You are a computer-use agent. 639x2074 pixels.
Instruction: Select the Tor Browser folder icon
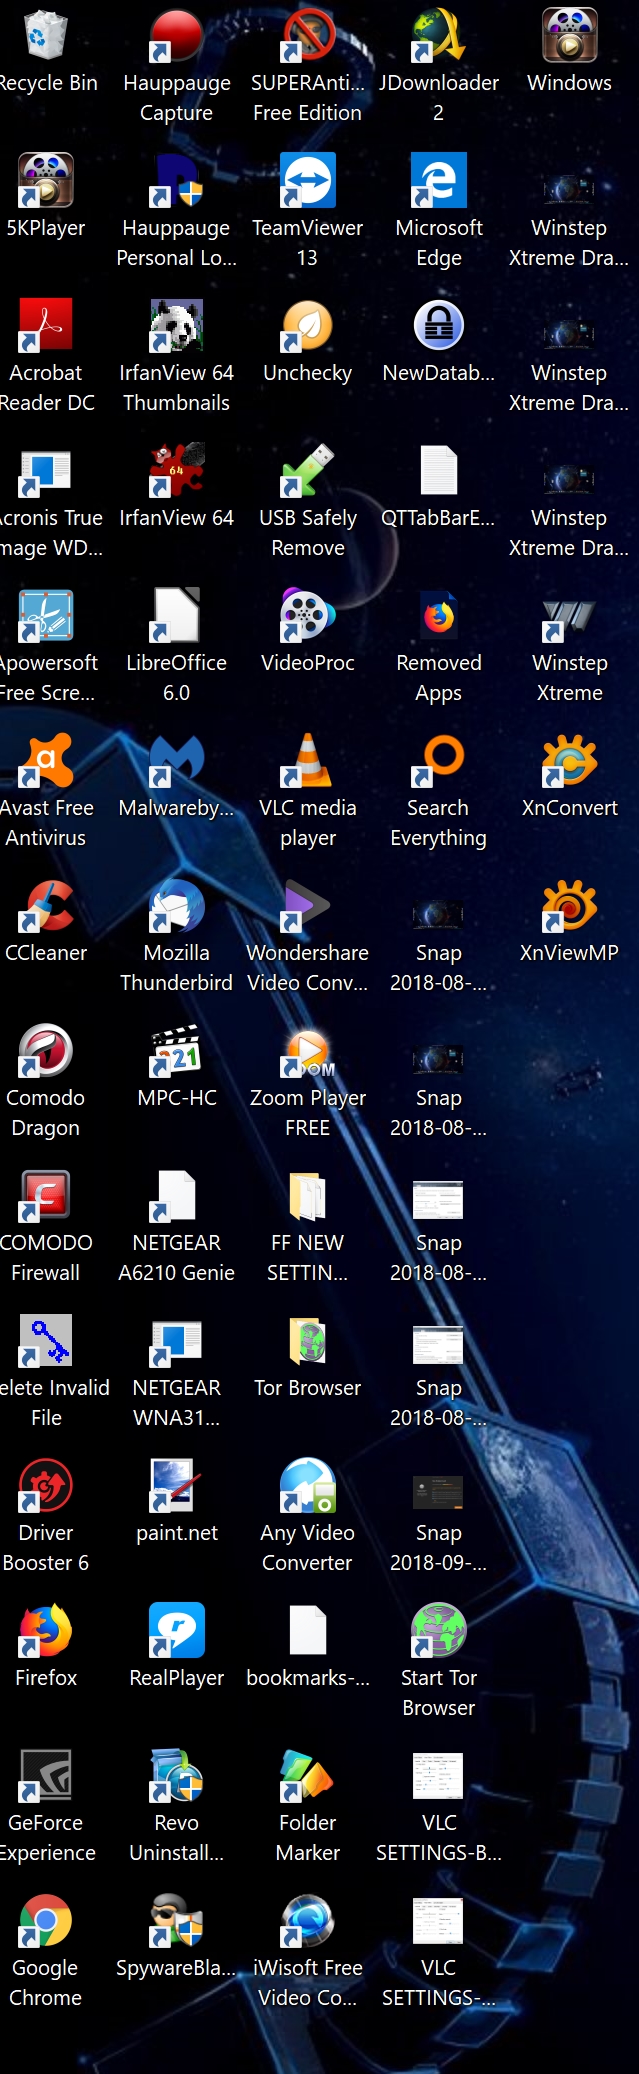pos(307,1342)
